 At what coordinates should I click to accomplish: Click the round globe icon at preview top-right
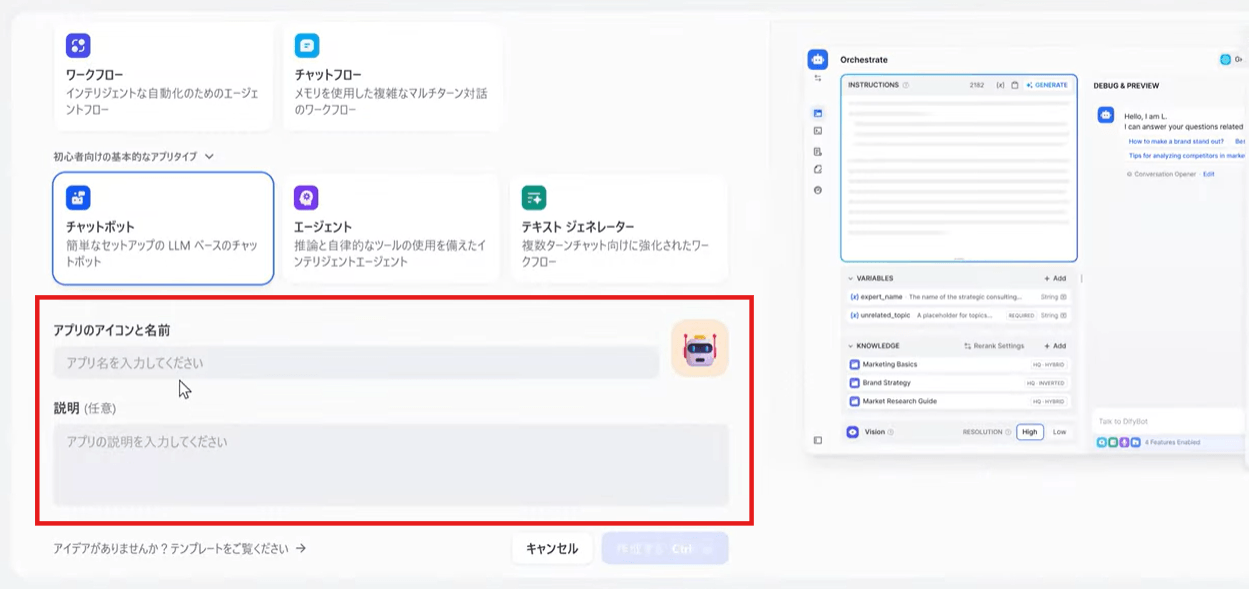tap(1225, 60)
